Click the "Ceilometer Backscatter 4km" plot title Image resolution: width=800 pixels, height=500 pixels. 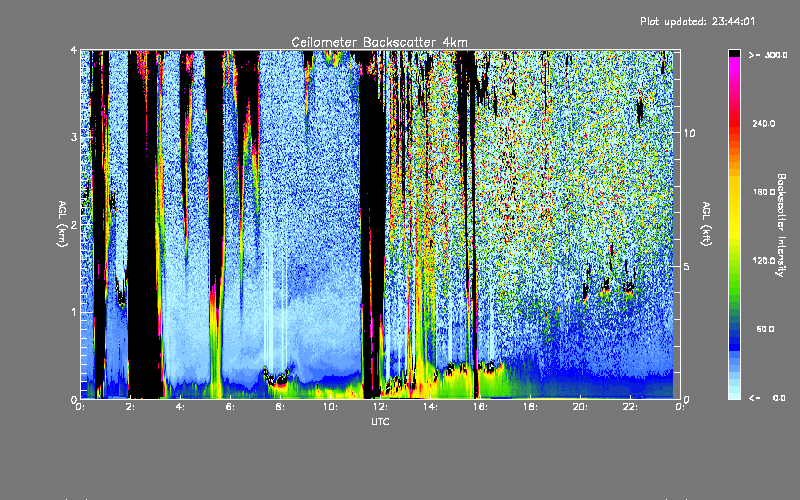tap(379, 42)
